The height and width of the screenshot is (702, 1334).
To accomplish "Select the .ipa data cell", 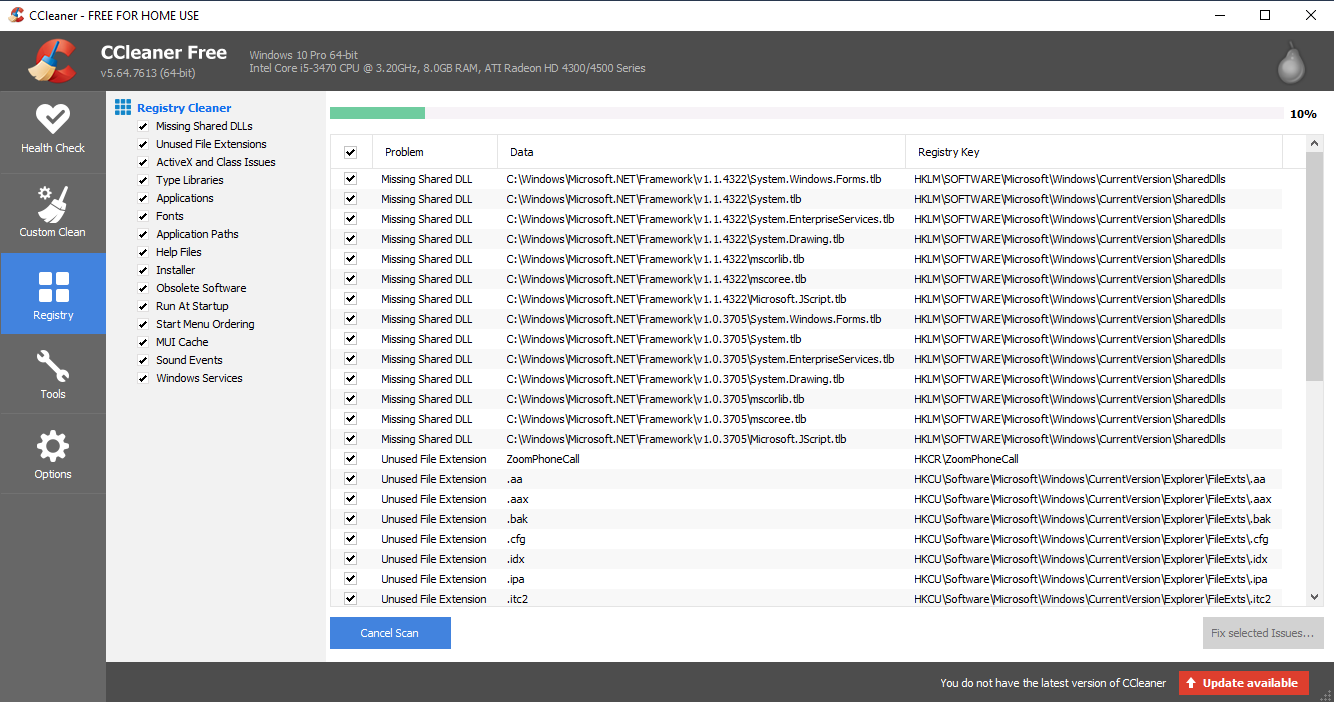I will (516, 579).
